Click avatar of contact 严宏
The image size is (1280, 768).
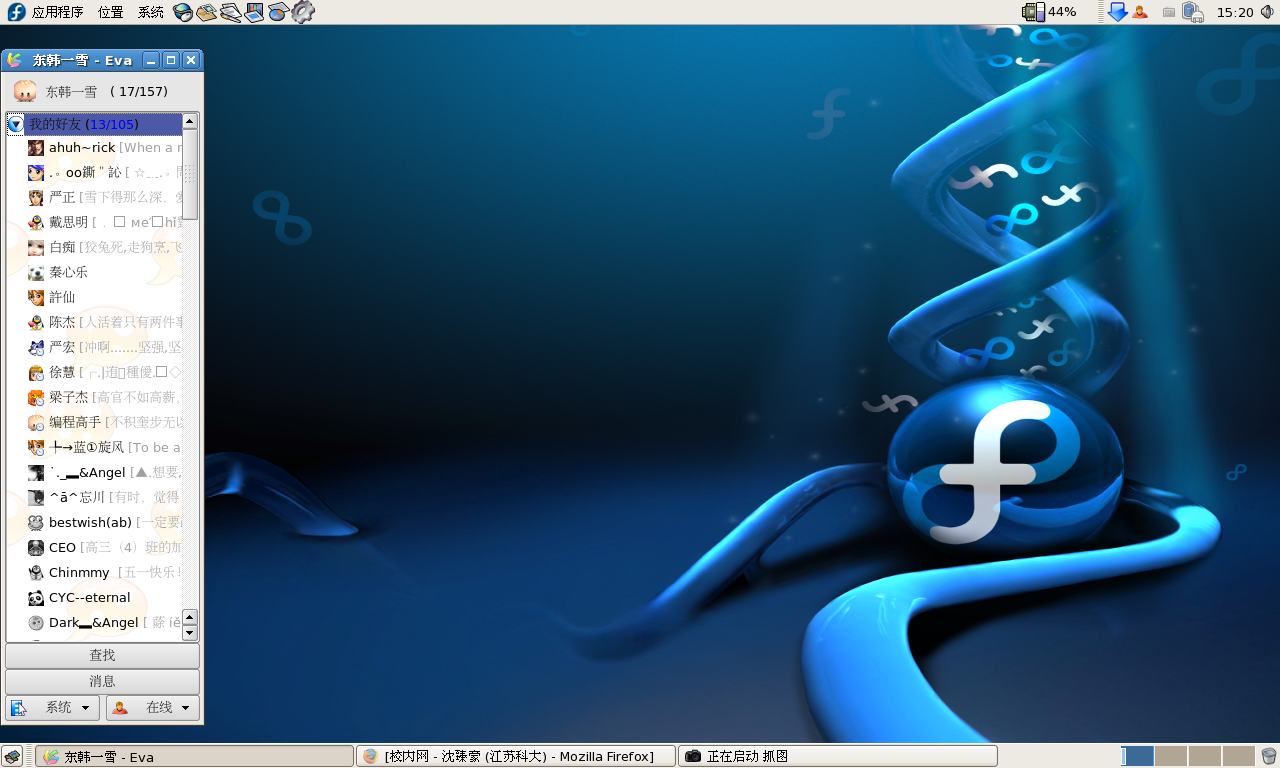(36, 348)
